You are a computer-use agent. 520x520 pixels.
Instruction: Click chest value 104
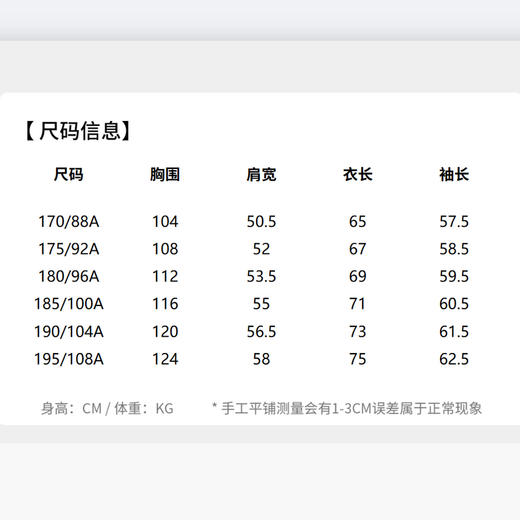[x=165, y=222]
